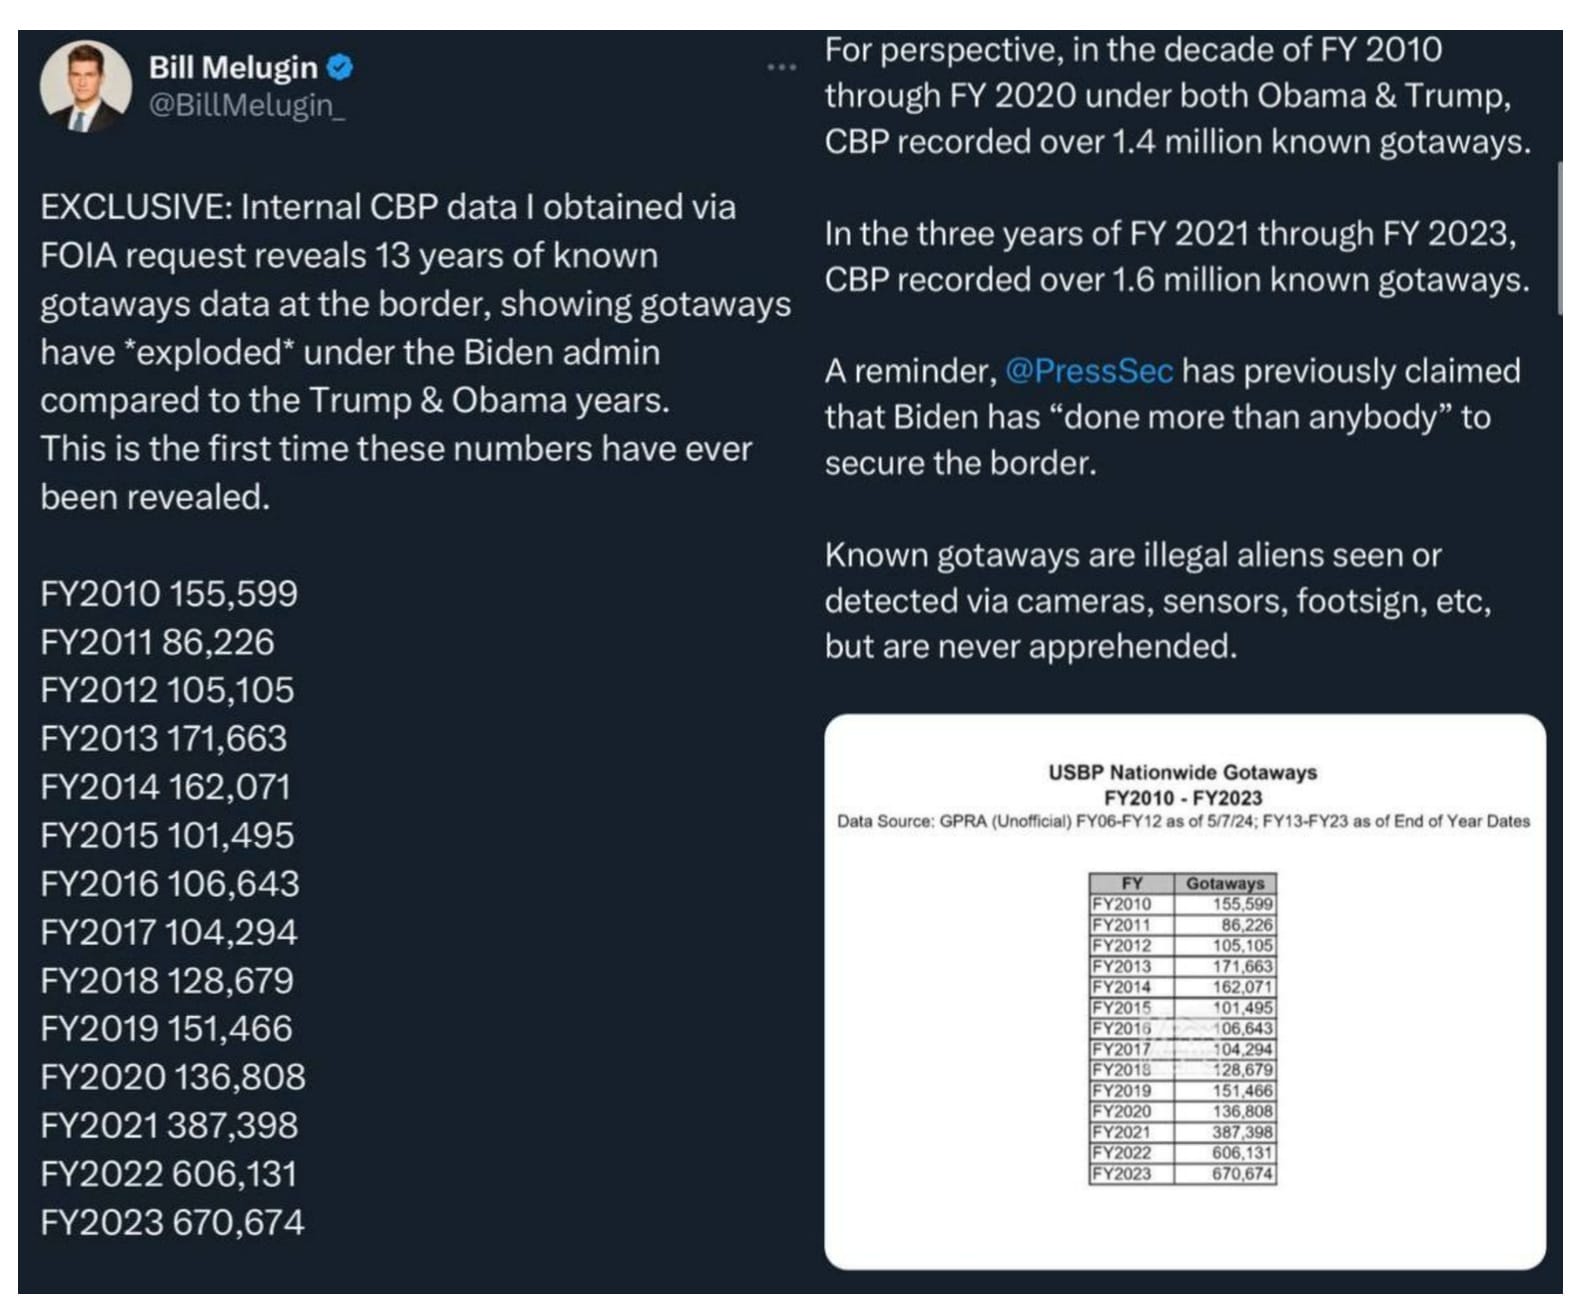This screenshot has width=1582, height=1310.
Task: Open the USBP Nationwide Gotaways image
Action: (1185, 991)
